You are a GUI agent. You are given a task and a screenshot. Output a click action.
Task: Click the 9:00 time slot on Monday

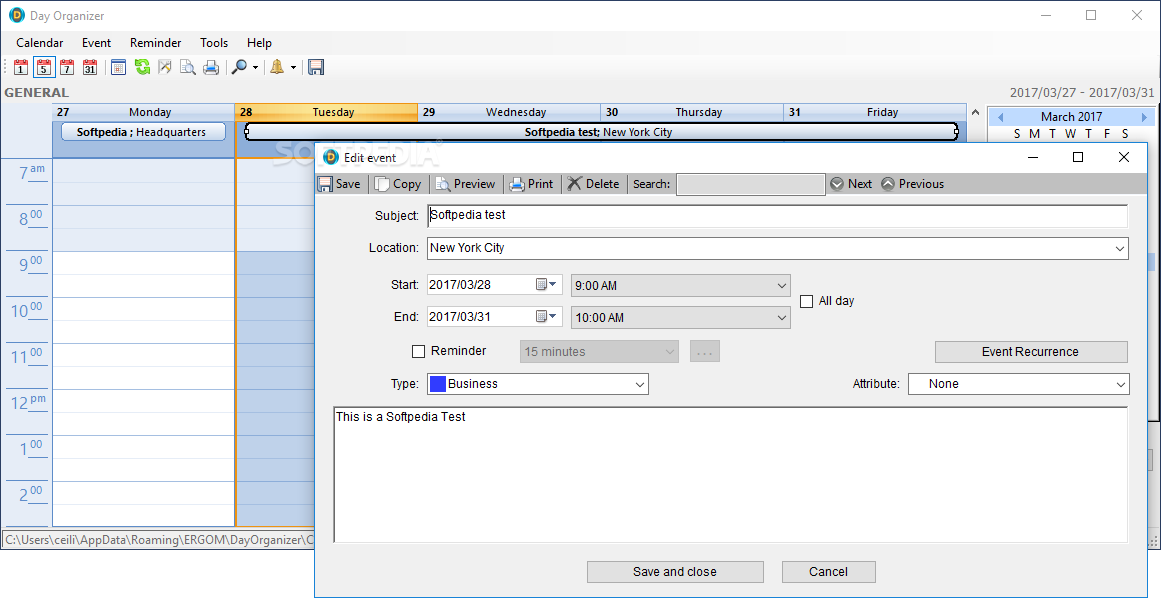(x=144, y=263)
